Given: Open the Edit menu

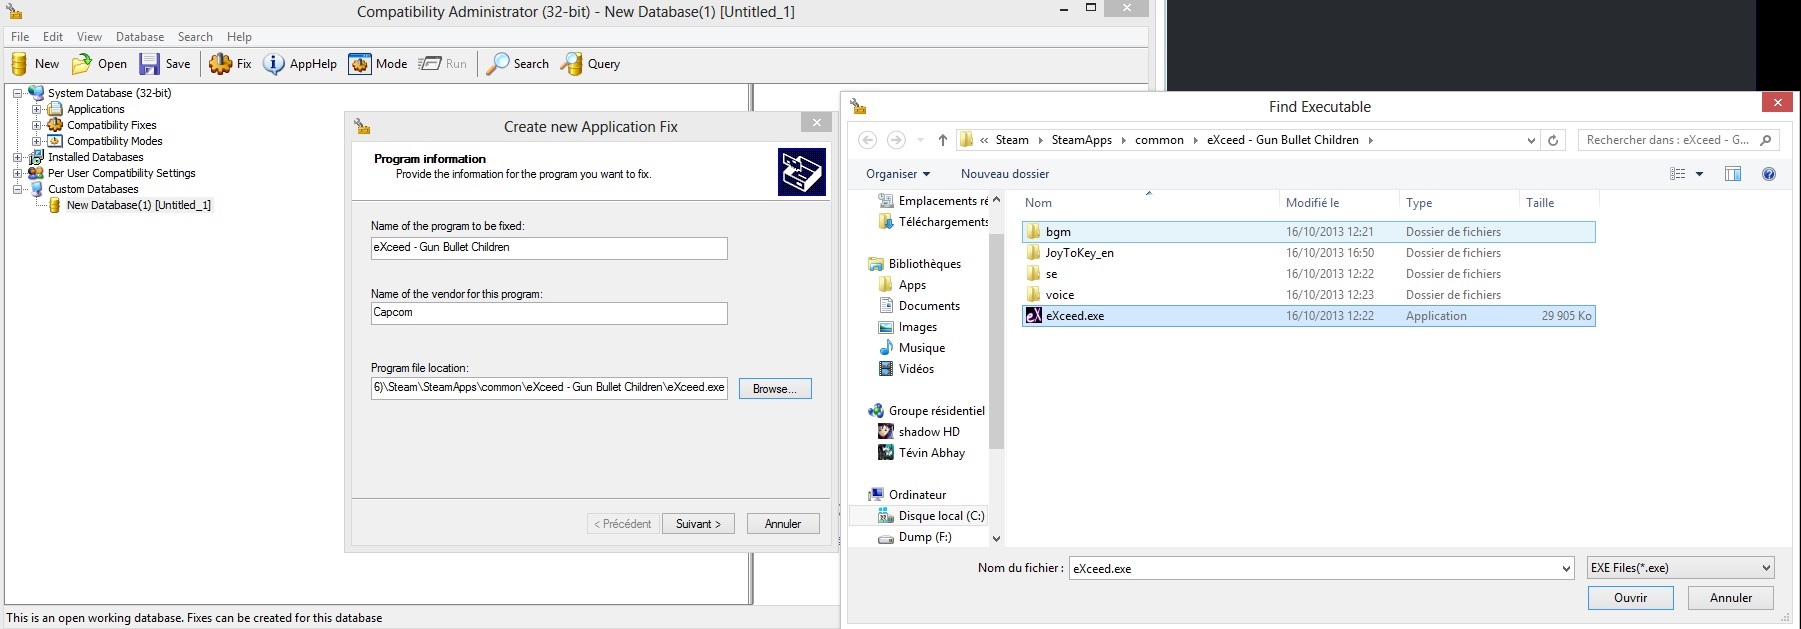Looking at the screenshot, I should coord(53,37).
